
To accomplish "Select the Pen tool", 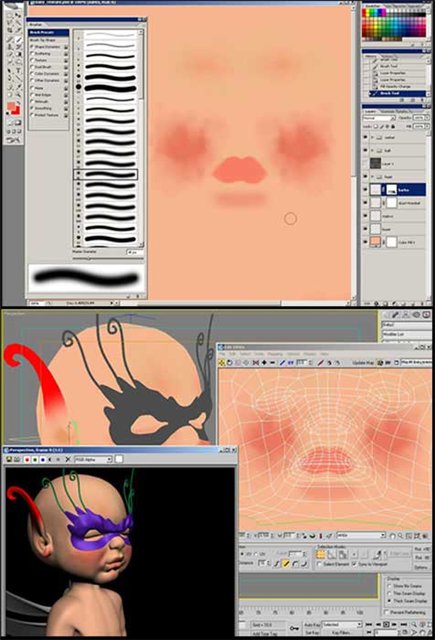I will [x=9, y=78].
